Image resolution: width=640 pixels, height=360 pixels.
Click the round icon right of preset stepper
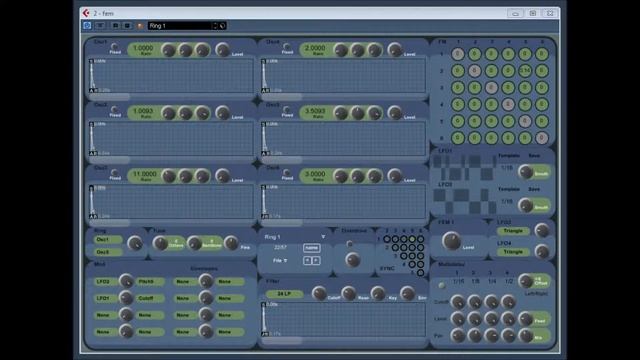tap(222, 26)
